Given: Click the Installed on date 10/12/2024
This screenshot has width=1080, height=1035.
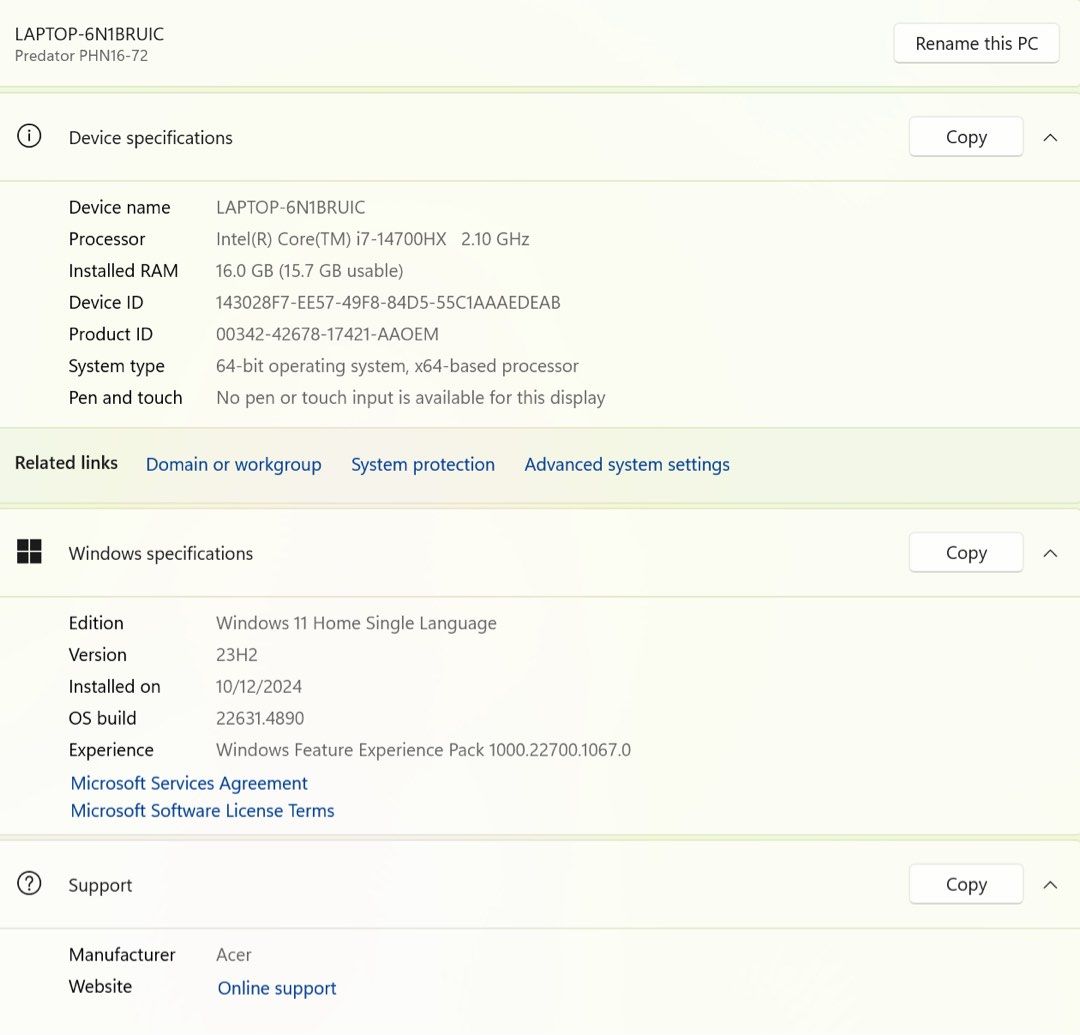Looking at the screenshot, I should (258, 687).
